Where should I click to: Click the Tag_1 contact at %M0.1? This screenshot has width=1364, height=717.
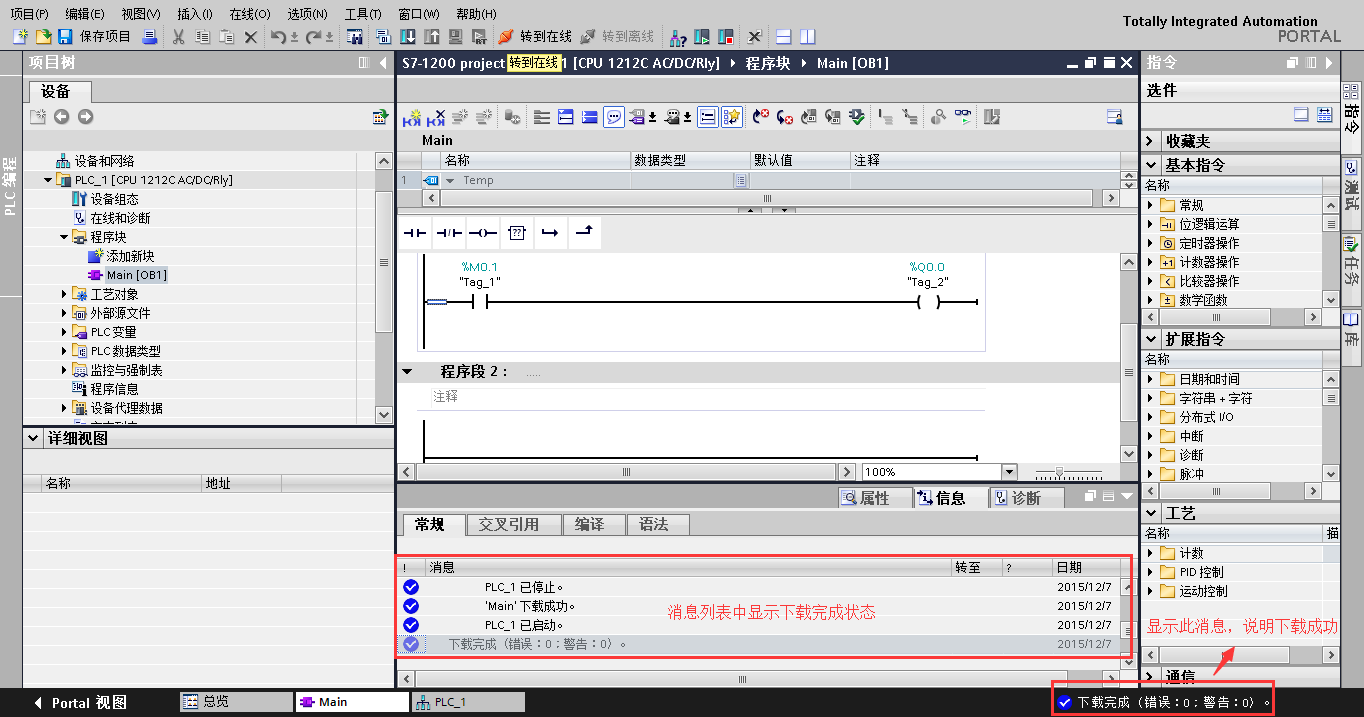[x=479, y=302]
